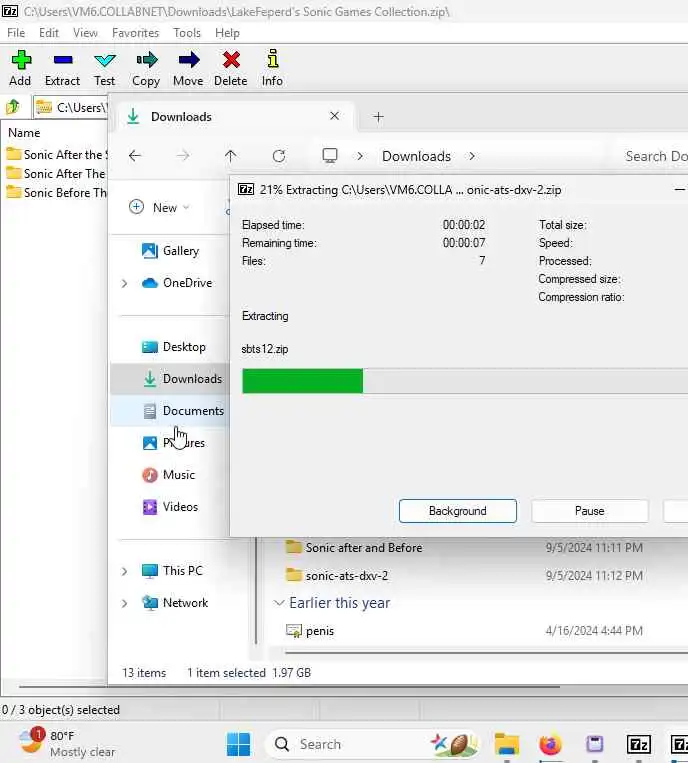Open the Tools menu in 7-Zip

187,33
